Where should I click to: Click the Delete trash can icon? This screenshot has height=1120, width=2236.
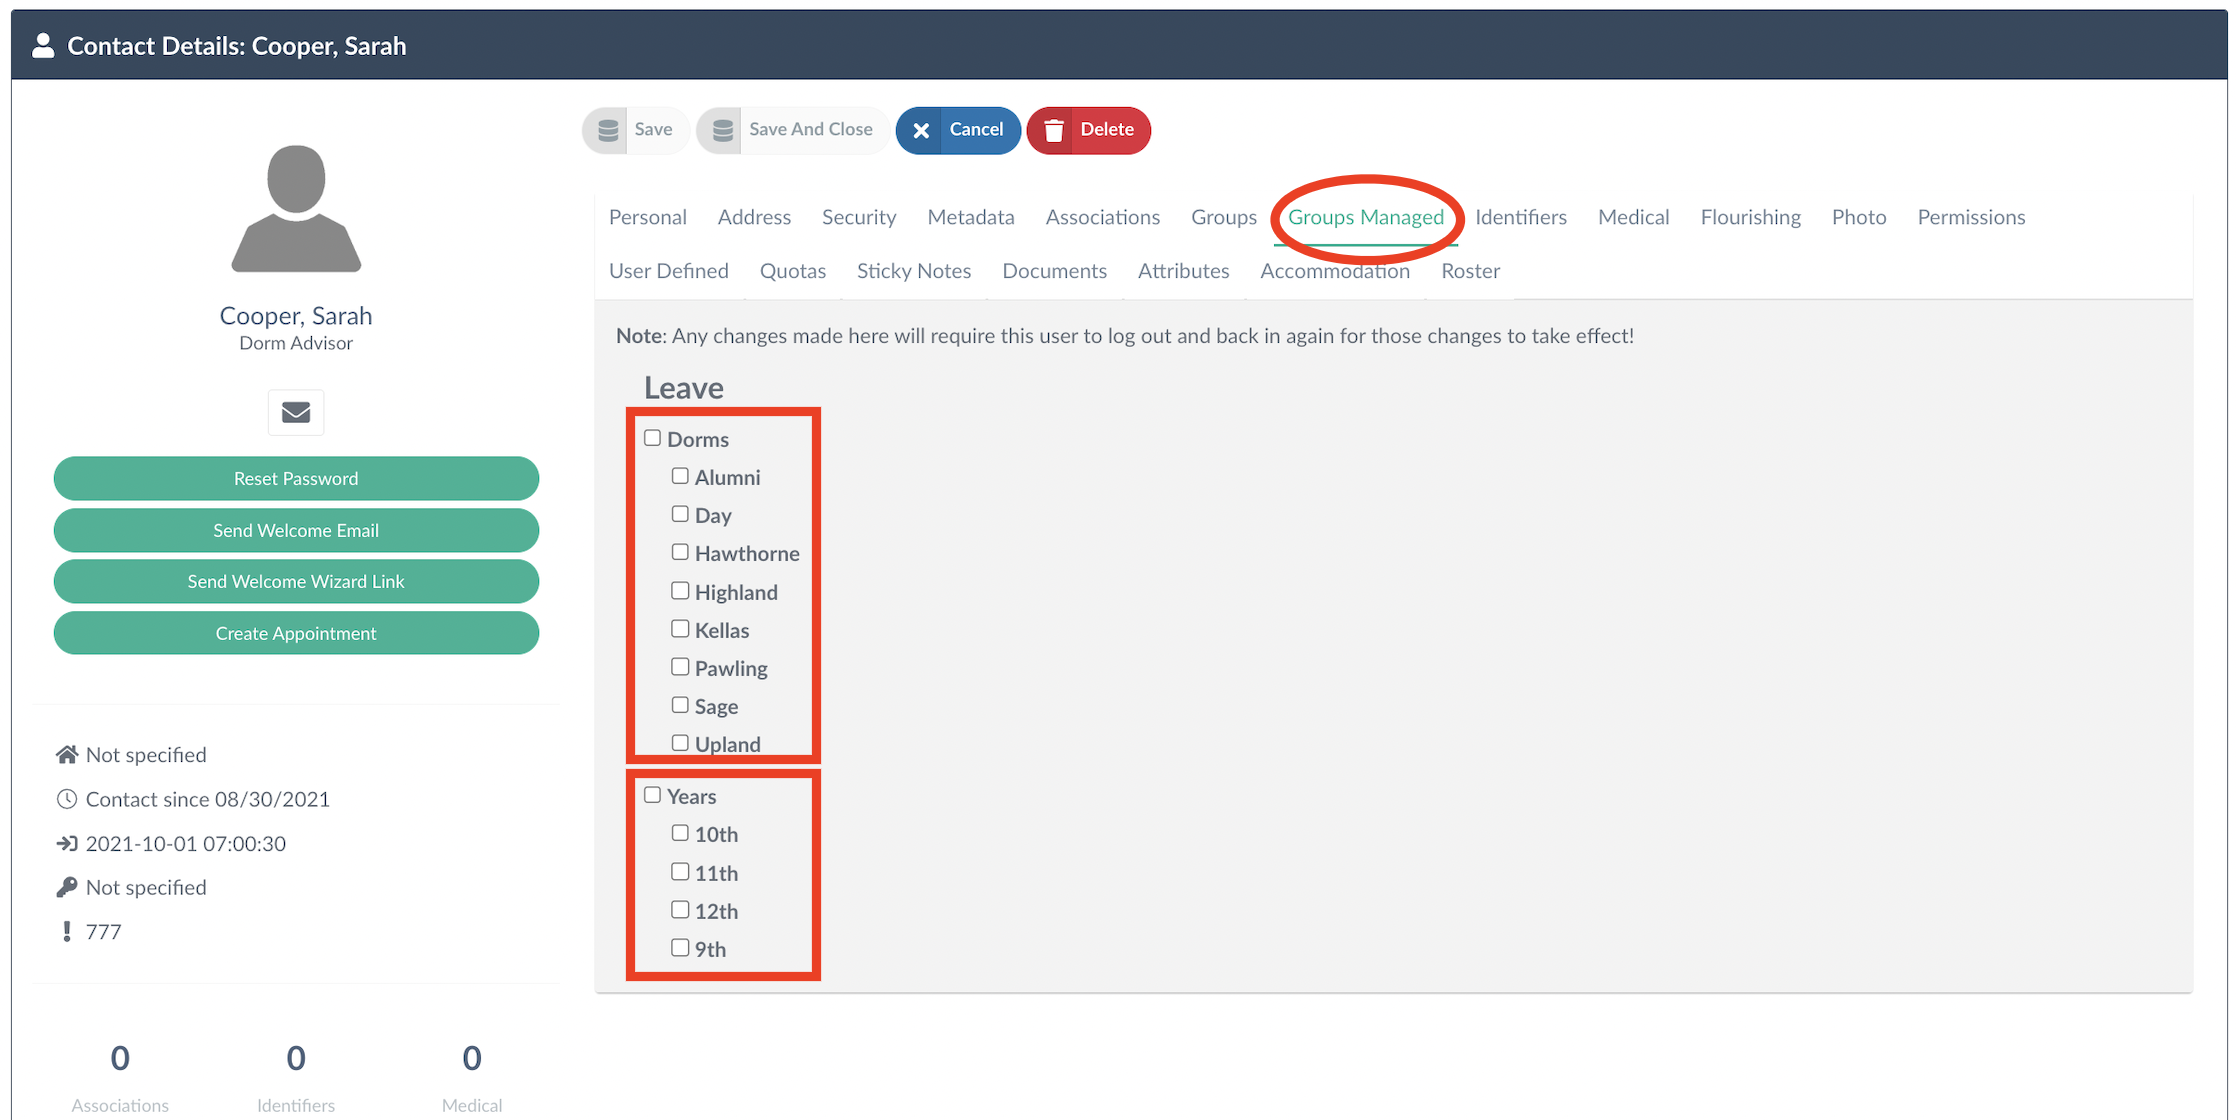point(1053,130)
